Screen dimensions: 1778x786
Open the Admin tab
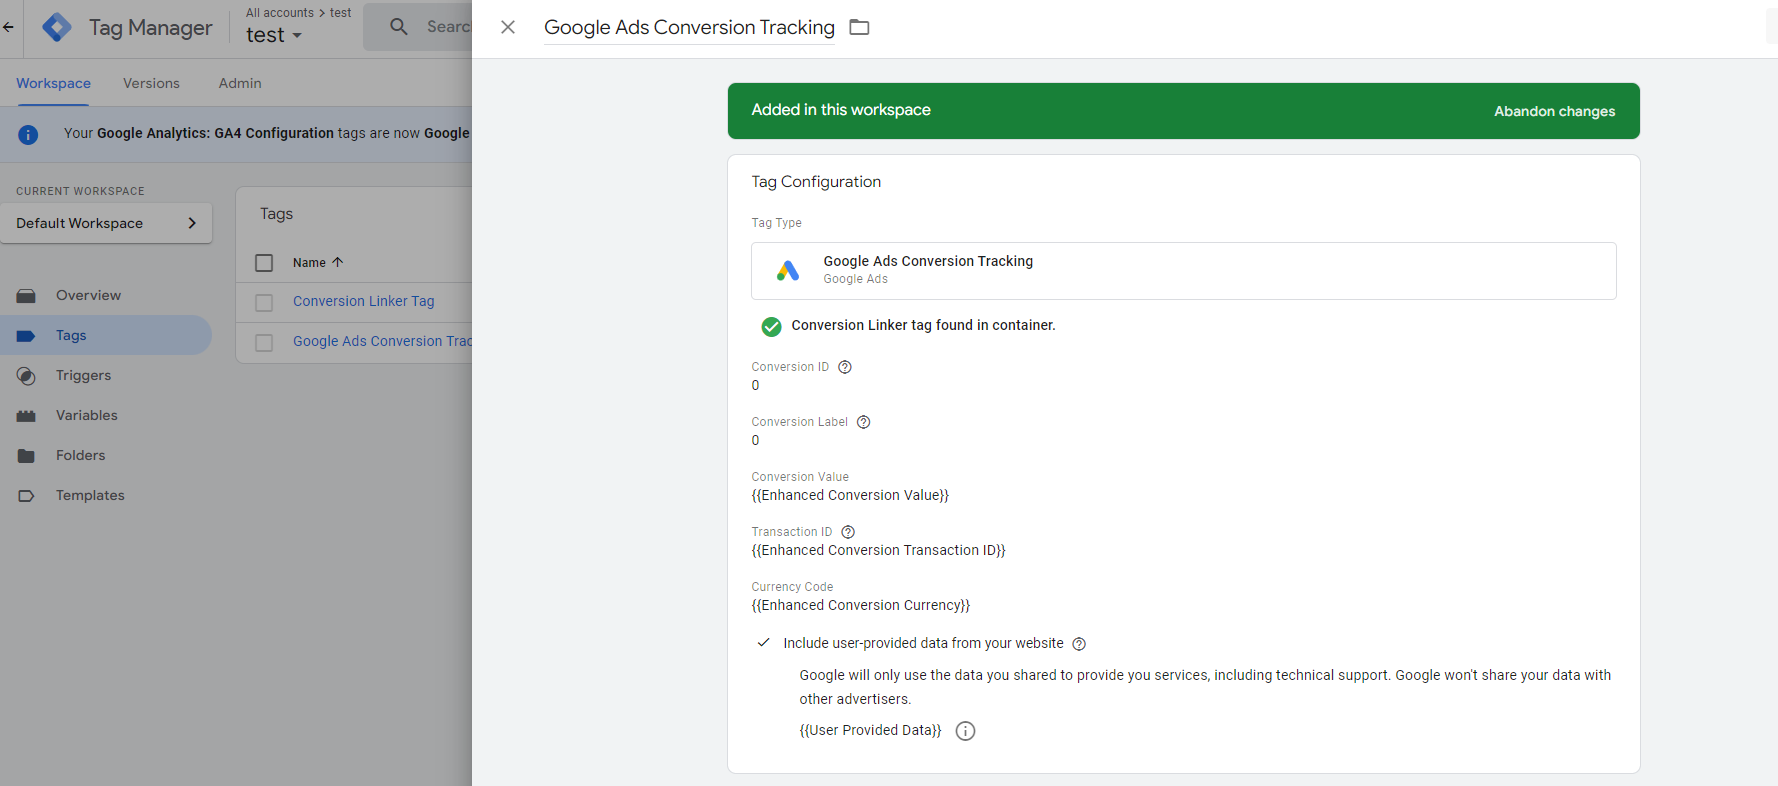click(240, 83)
